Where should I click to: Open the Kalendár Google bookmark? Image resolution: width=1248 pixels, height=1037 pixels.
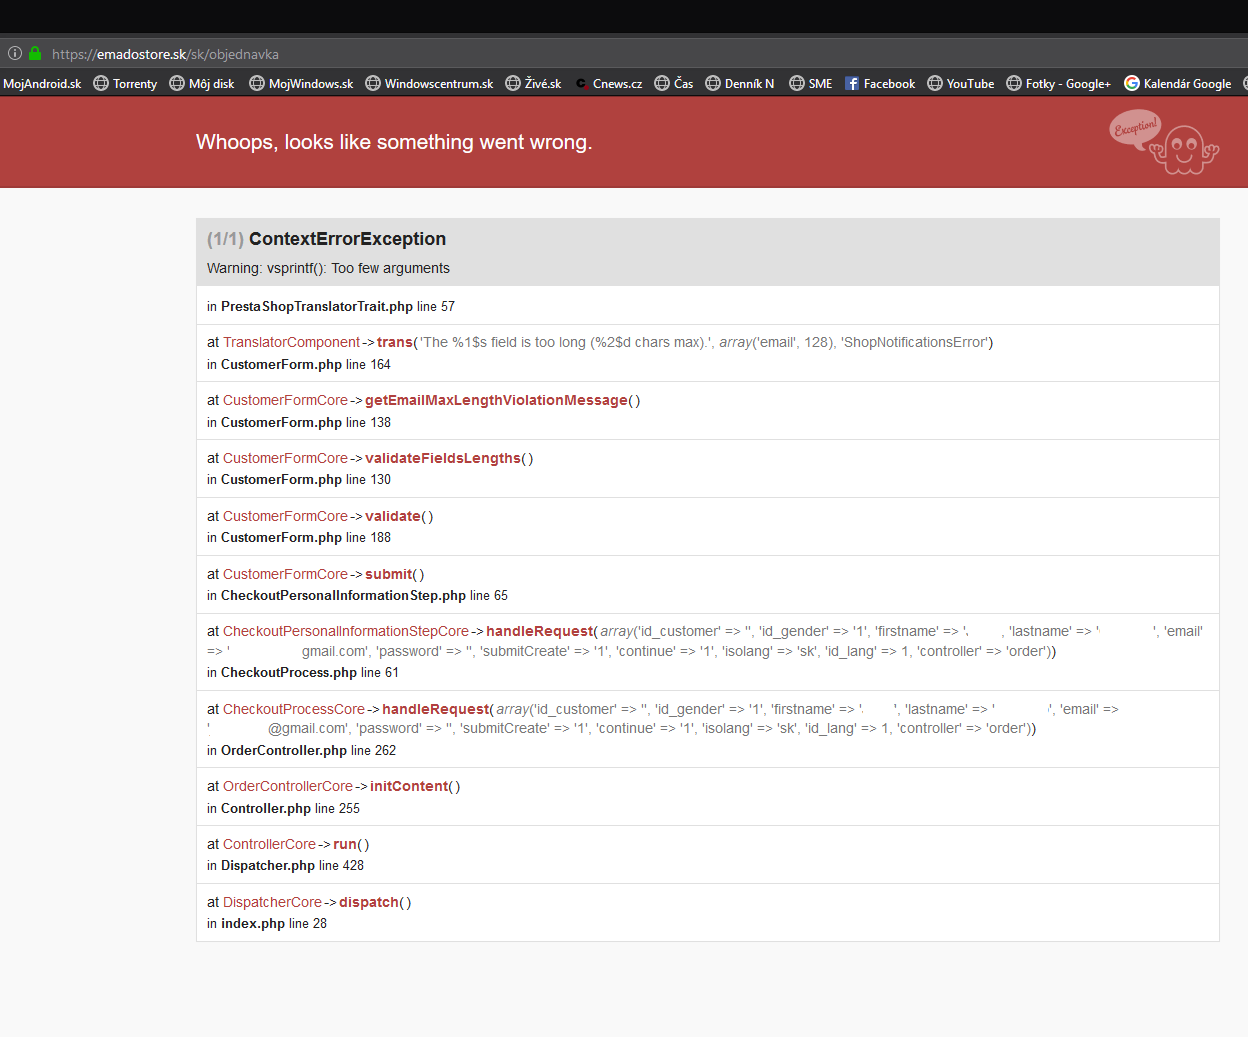click(1177, 84)
